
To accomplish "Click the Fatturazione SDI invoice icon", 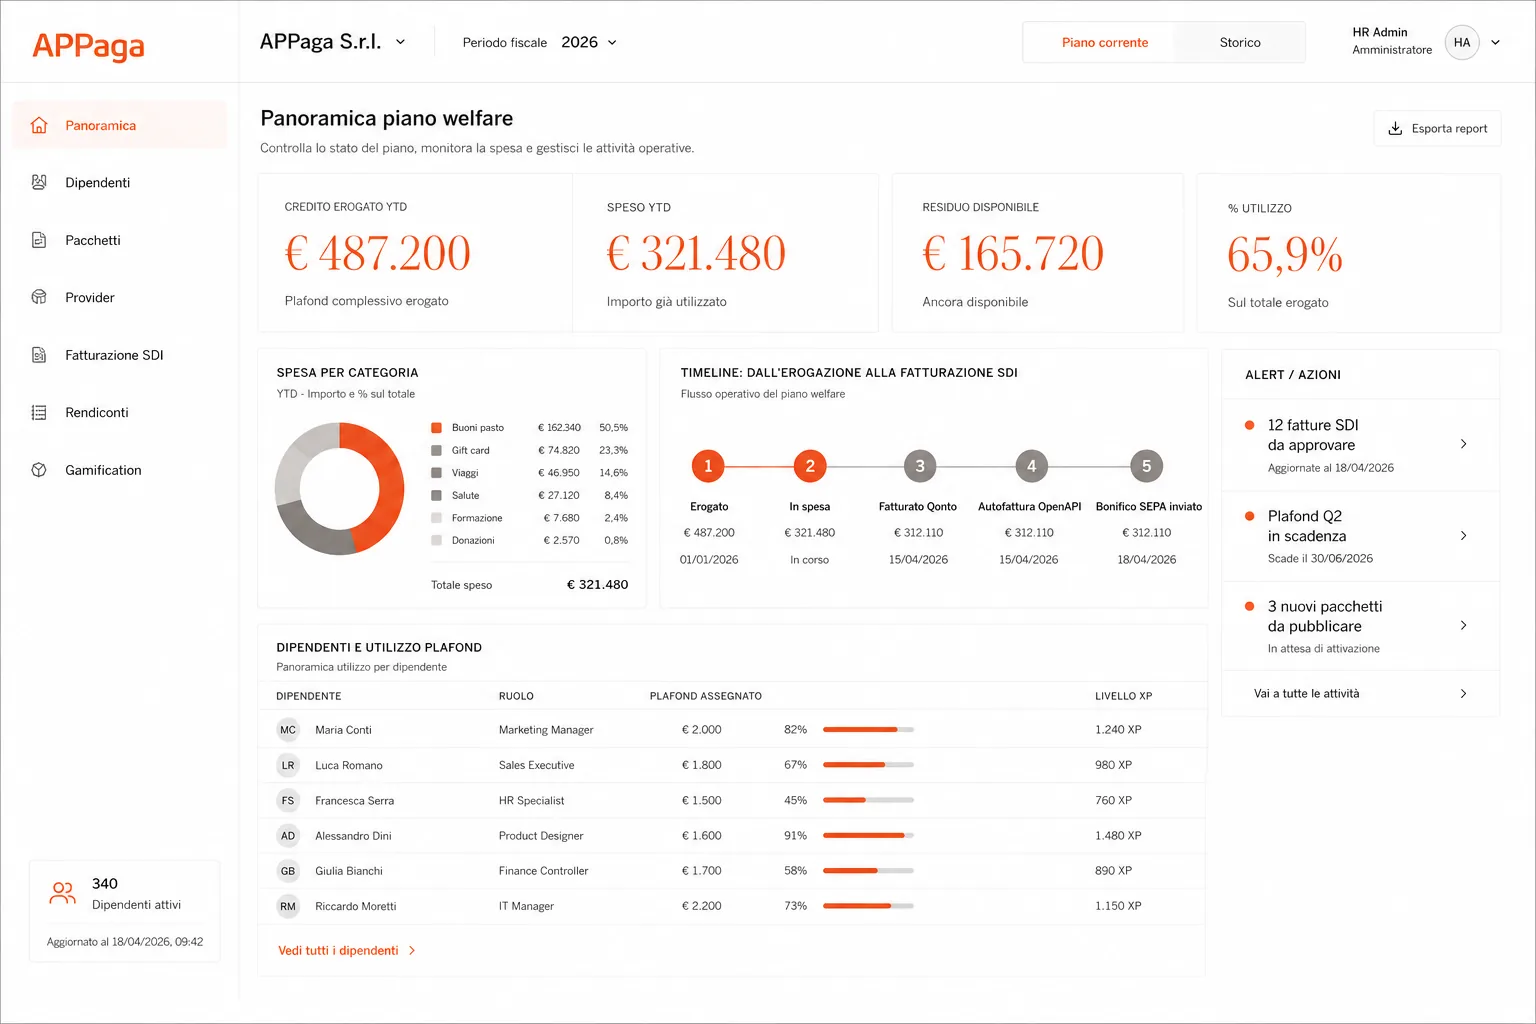I will (x=39, y=355).
